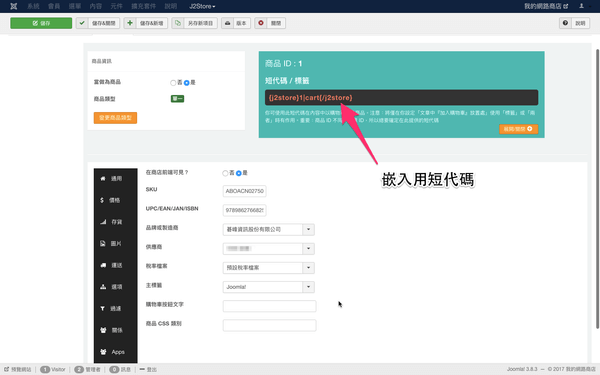
Task: Click the UPC/EAN/JAN/ISBN input field
Action: point(245,210)
